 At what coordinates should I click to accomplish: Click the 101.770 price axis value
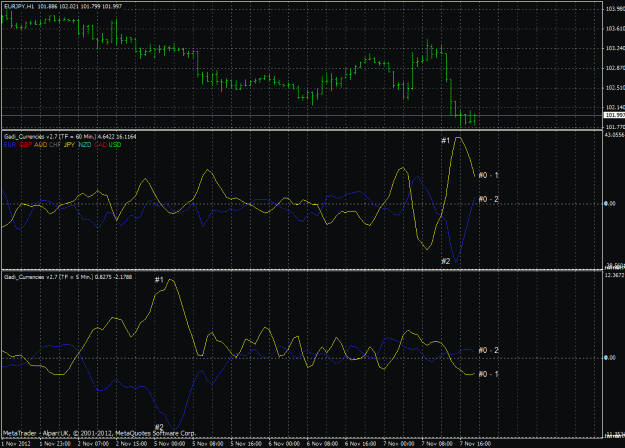point(615,127)
